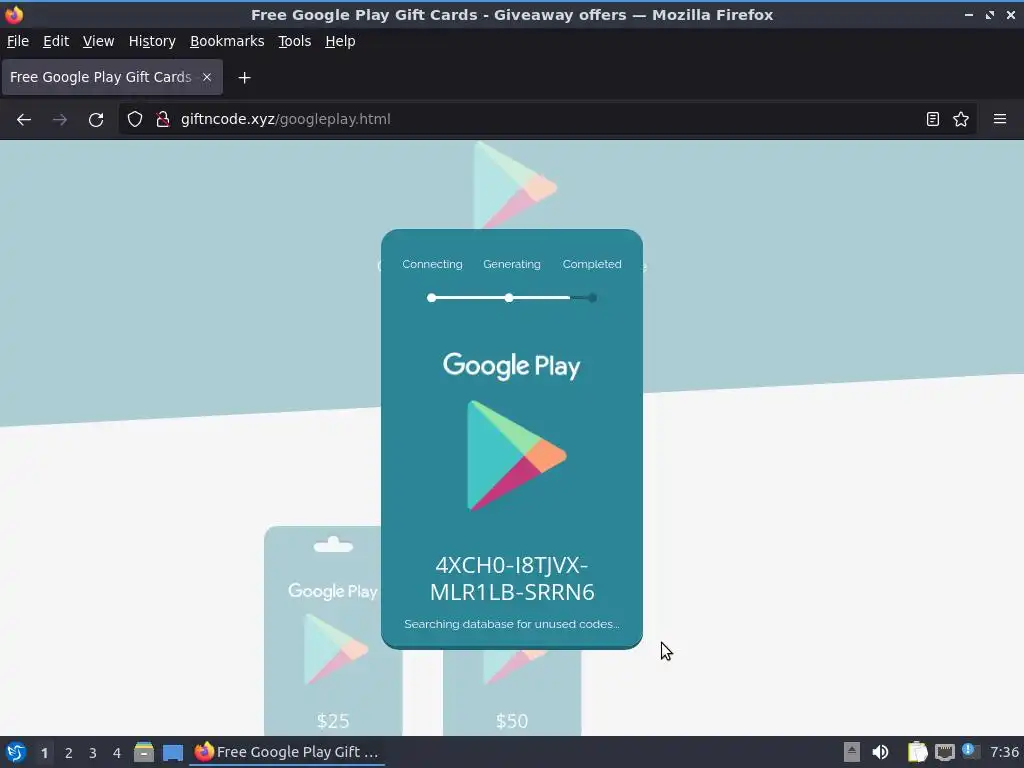The height and width of the screenshot is (768, 1024).
Task: Switch to workspace 1
Action: (x=44, y=753)
